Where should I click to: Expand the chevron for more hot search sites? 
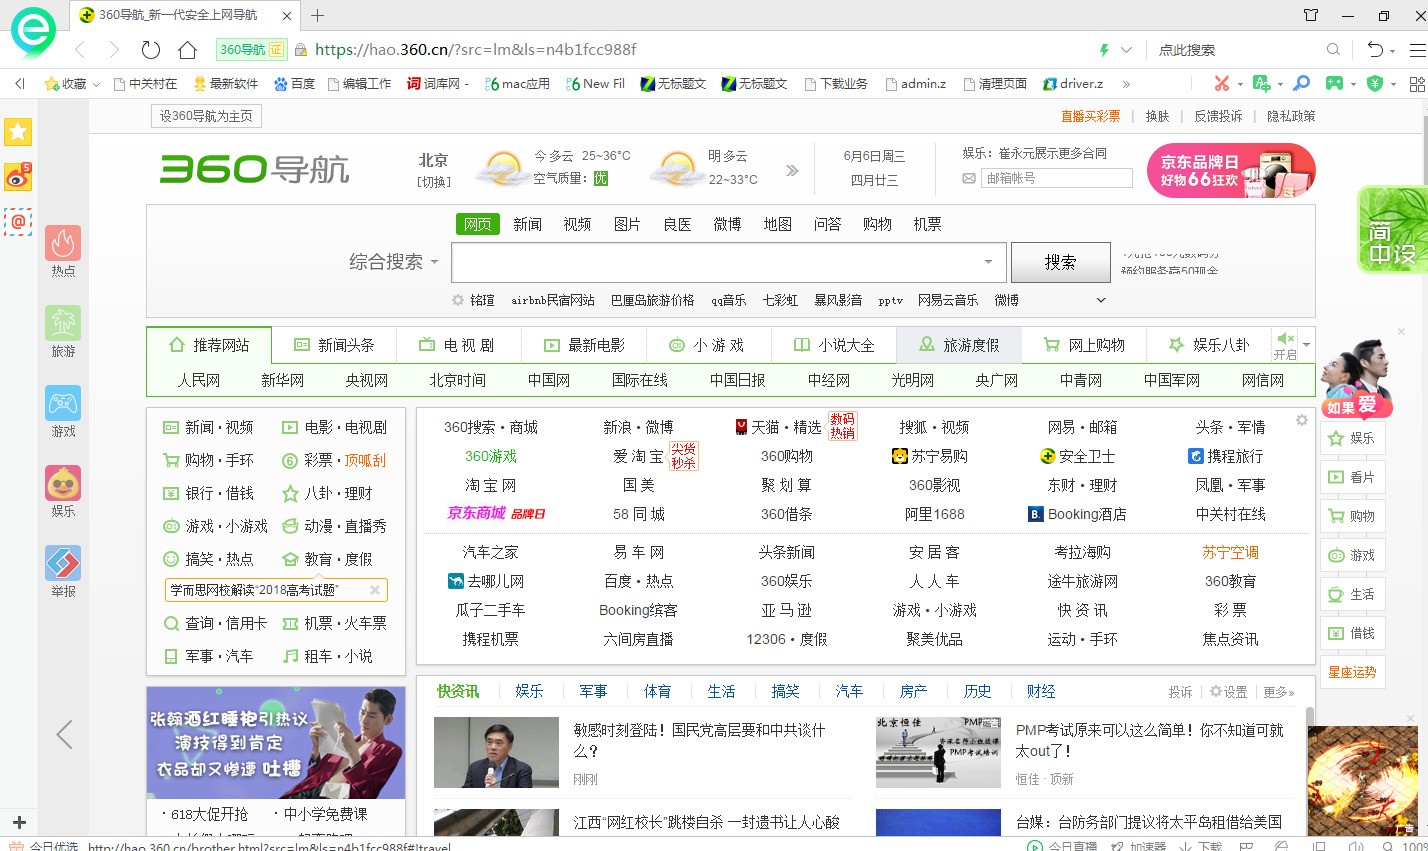(1100, 299)
